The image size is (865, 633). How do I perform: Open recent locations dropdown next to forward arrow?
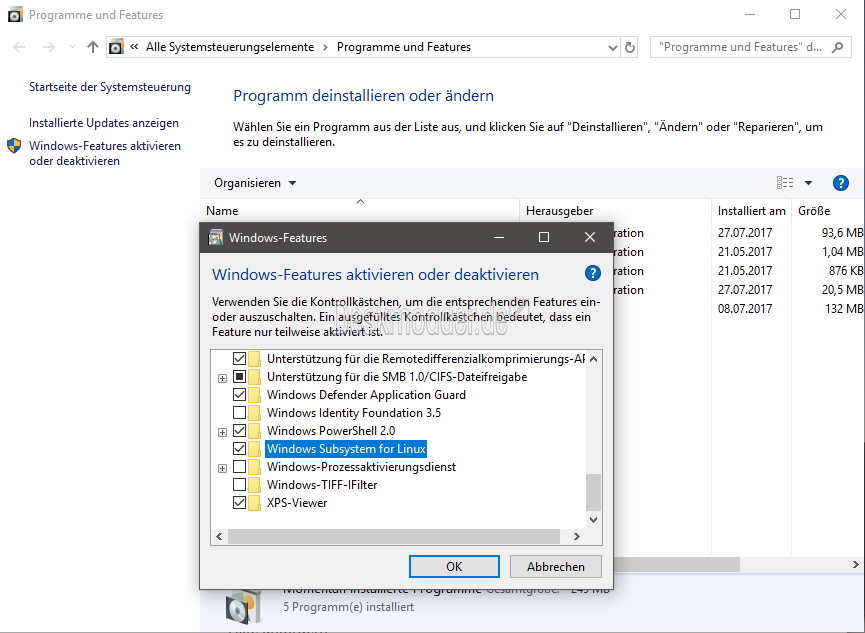pyautogui.click(x=72, y=47)
